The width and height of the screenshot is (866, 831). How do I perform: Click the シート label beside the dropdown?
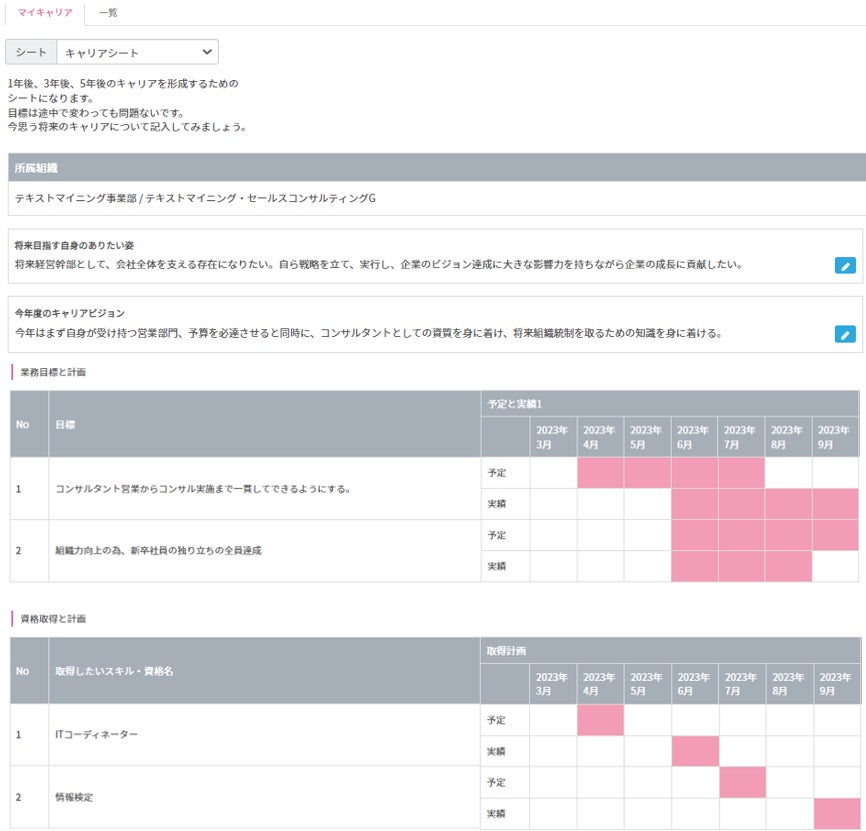(31, 52)
